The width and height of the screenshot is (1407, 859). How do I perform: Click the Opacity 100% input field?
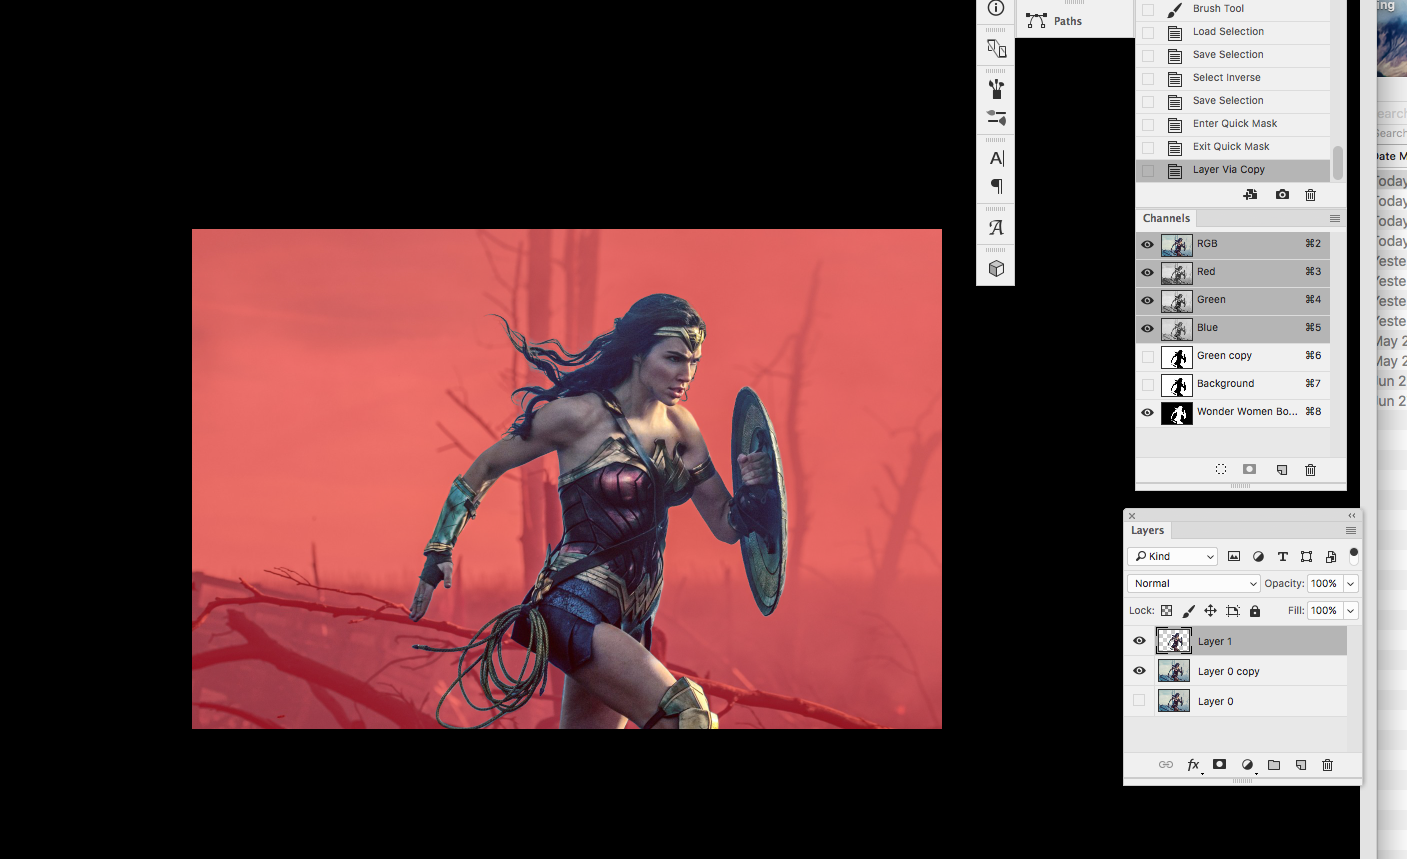click(x=1324, y=583)
